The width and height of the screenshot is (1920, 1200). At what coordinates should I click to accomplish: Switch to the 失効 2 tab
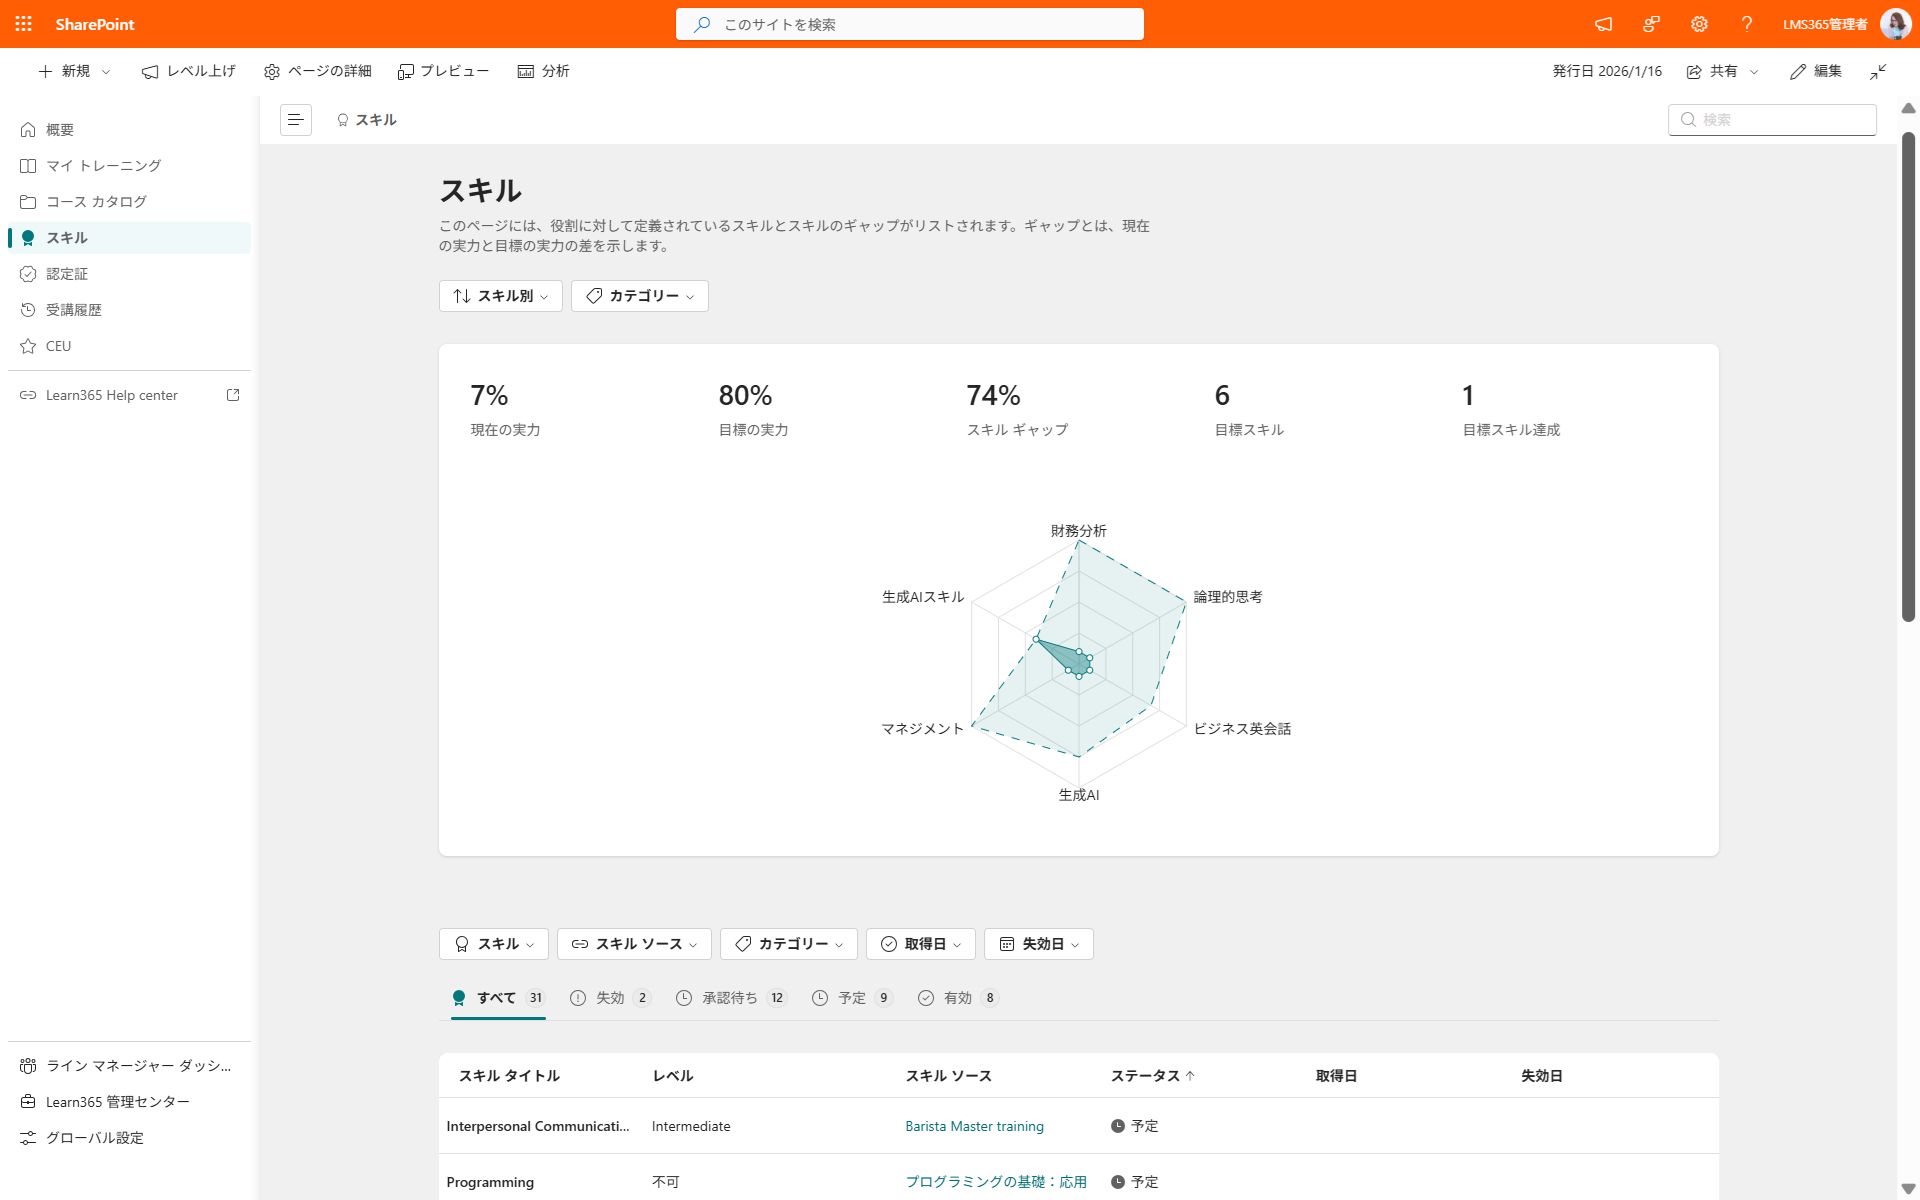(610, 998)
